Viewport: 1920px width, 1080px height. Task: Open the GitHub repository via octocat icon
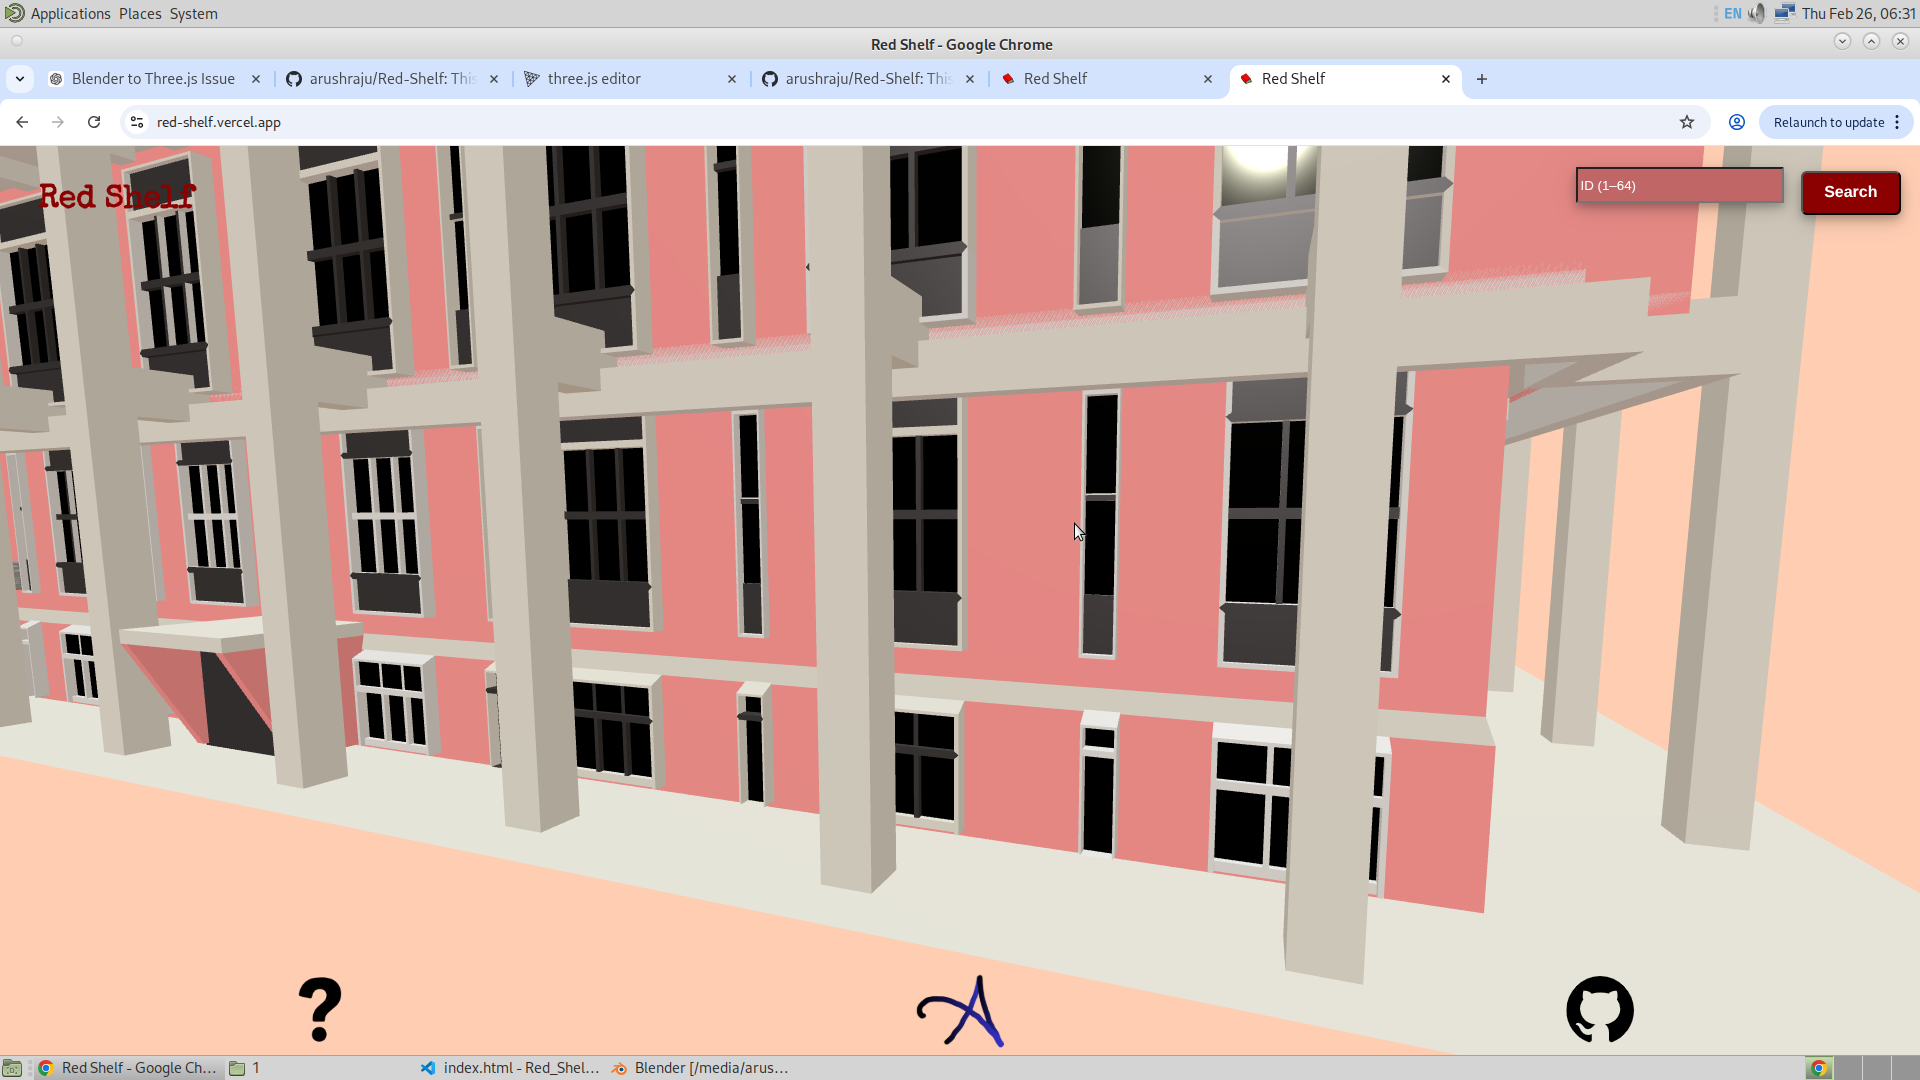(x=1600, y=1010)
